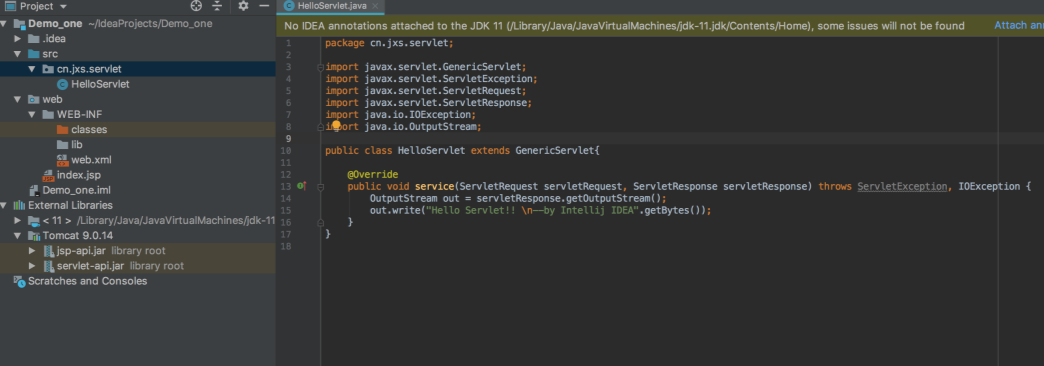
Task: Click the External Libraries icon
Action: click(x=19, y=205)
